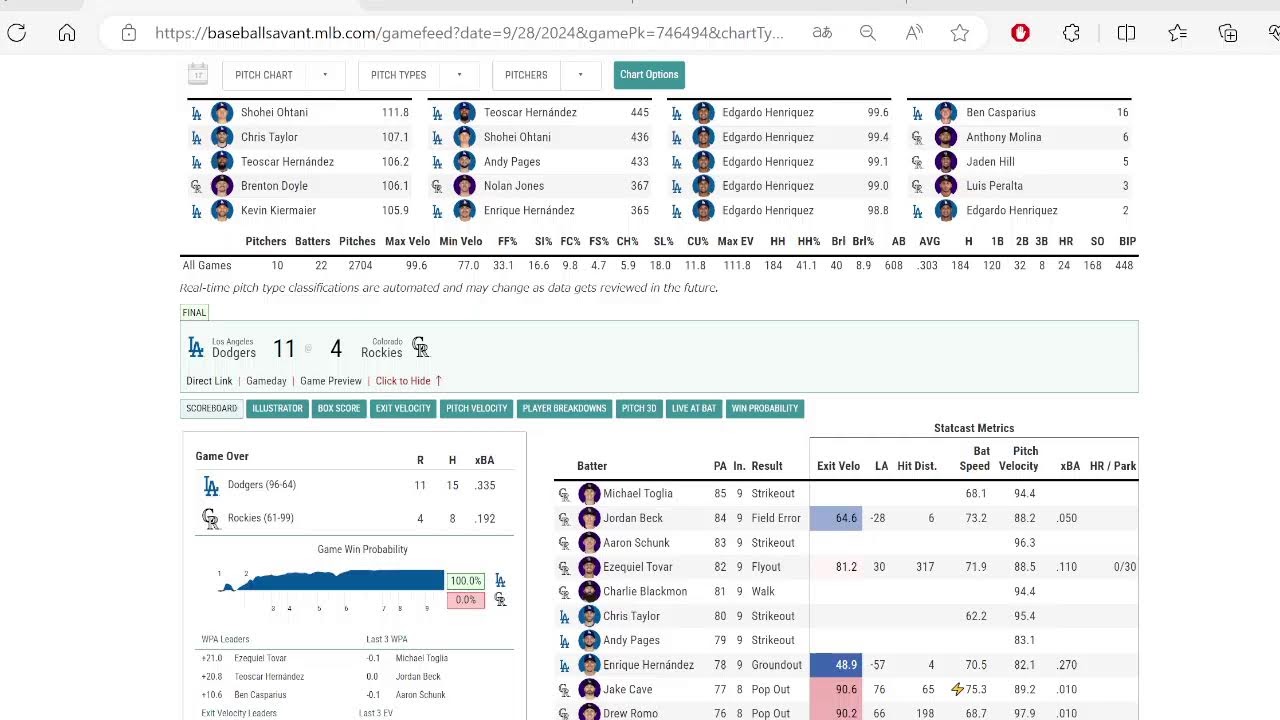Open the Collections icon

pyautogui.click(x=1228, y=33)
